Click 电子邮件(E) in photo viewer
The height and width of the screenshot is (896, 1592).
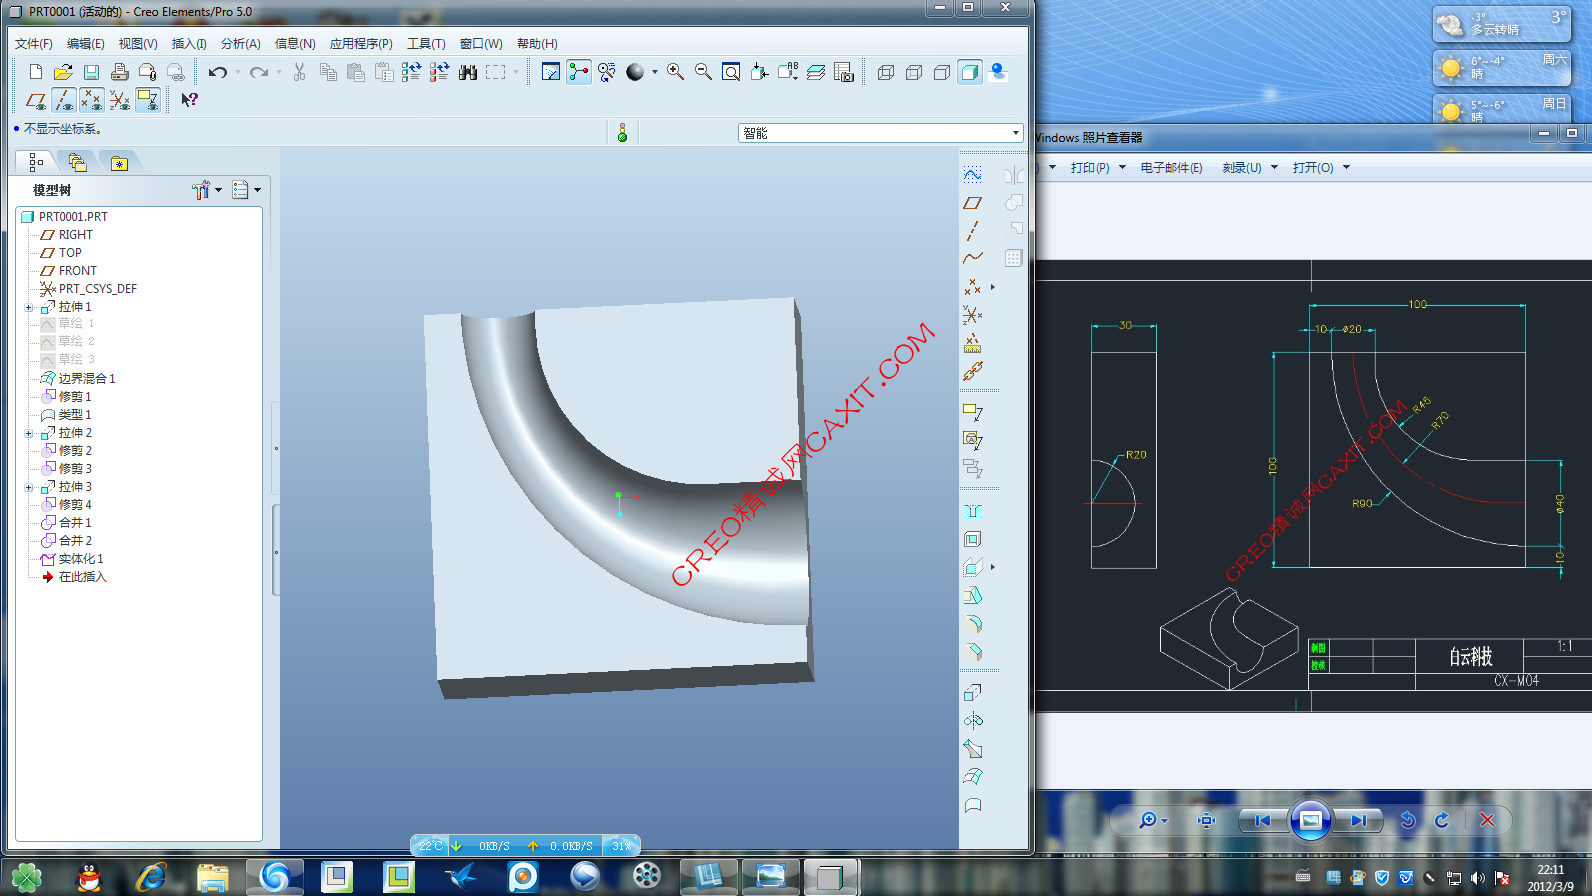click(x=1172, y=167)
